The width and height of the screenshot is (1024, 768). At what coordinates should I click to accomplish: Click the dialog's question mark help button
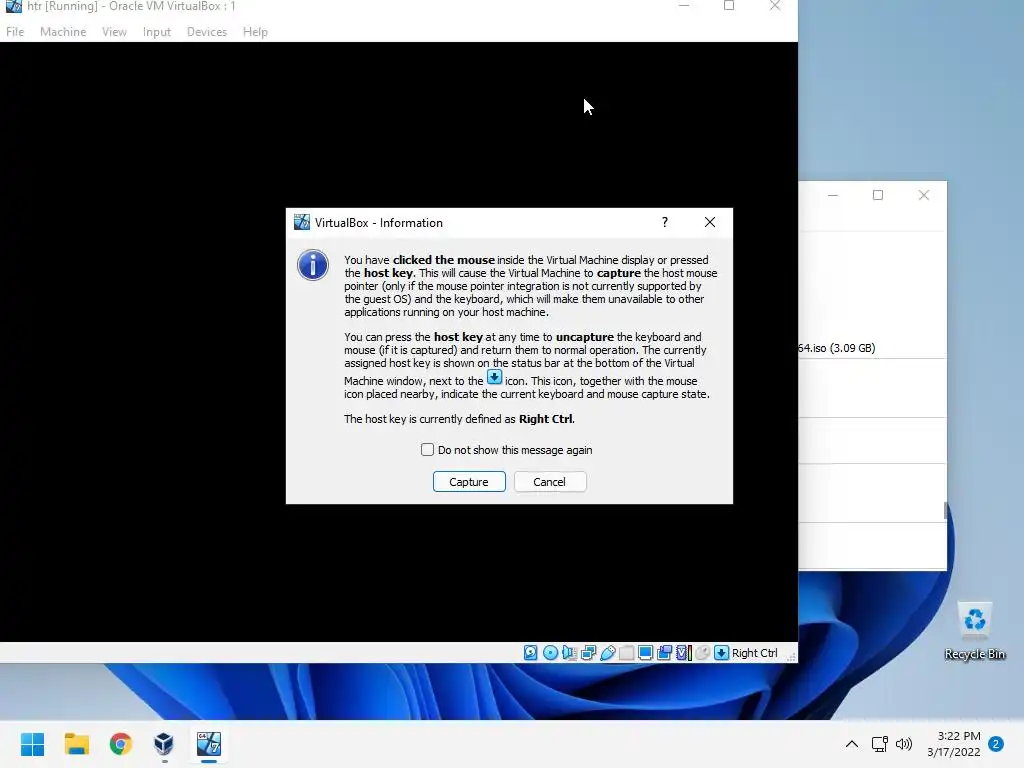[665, 222]
